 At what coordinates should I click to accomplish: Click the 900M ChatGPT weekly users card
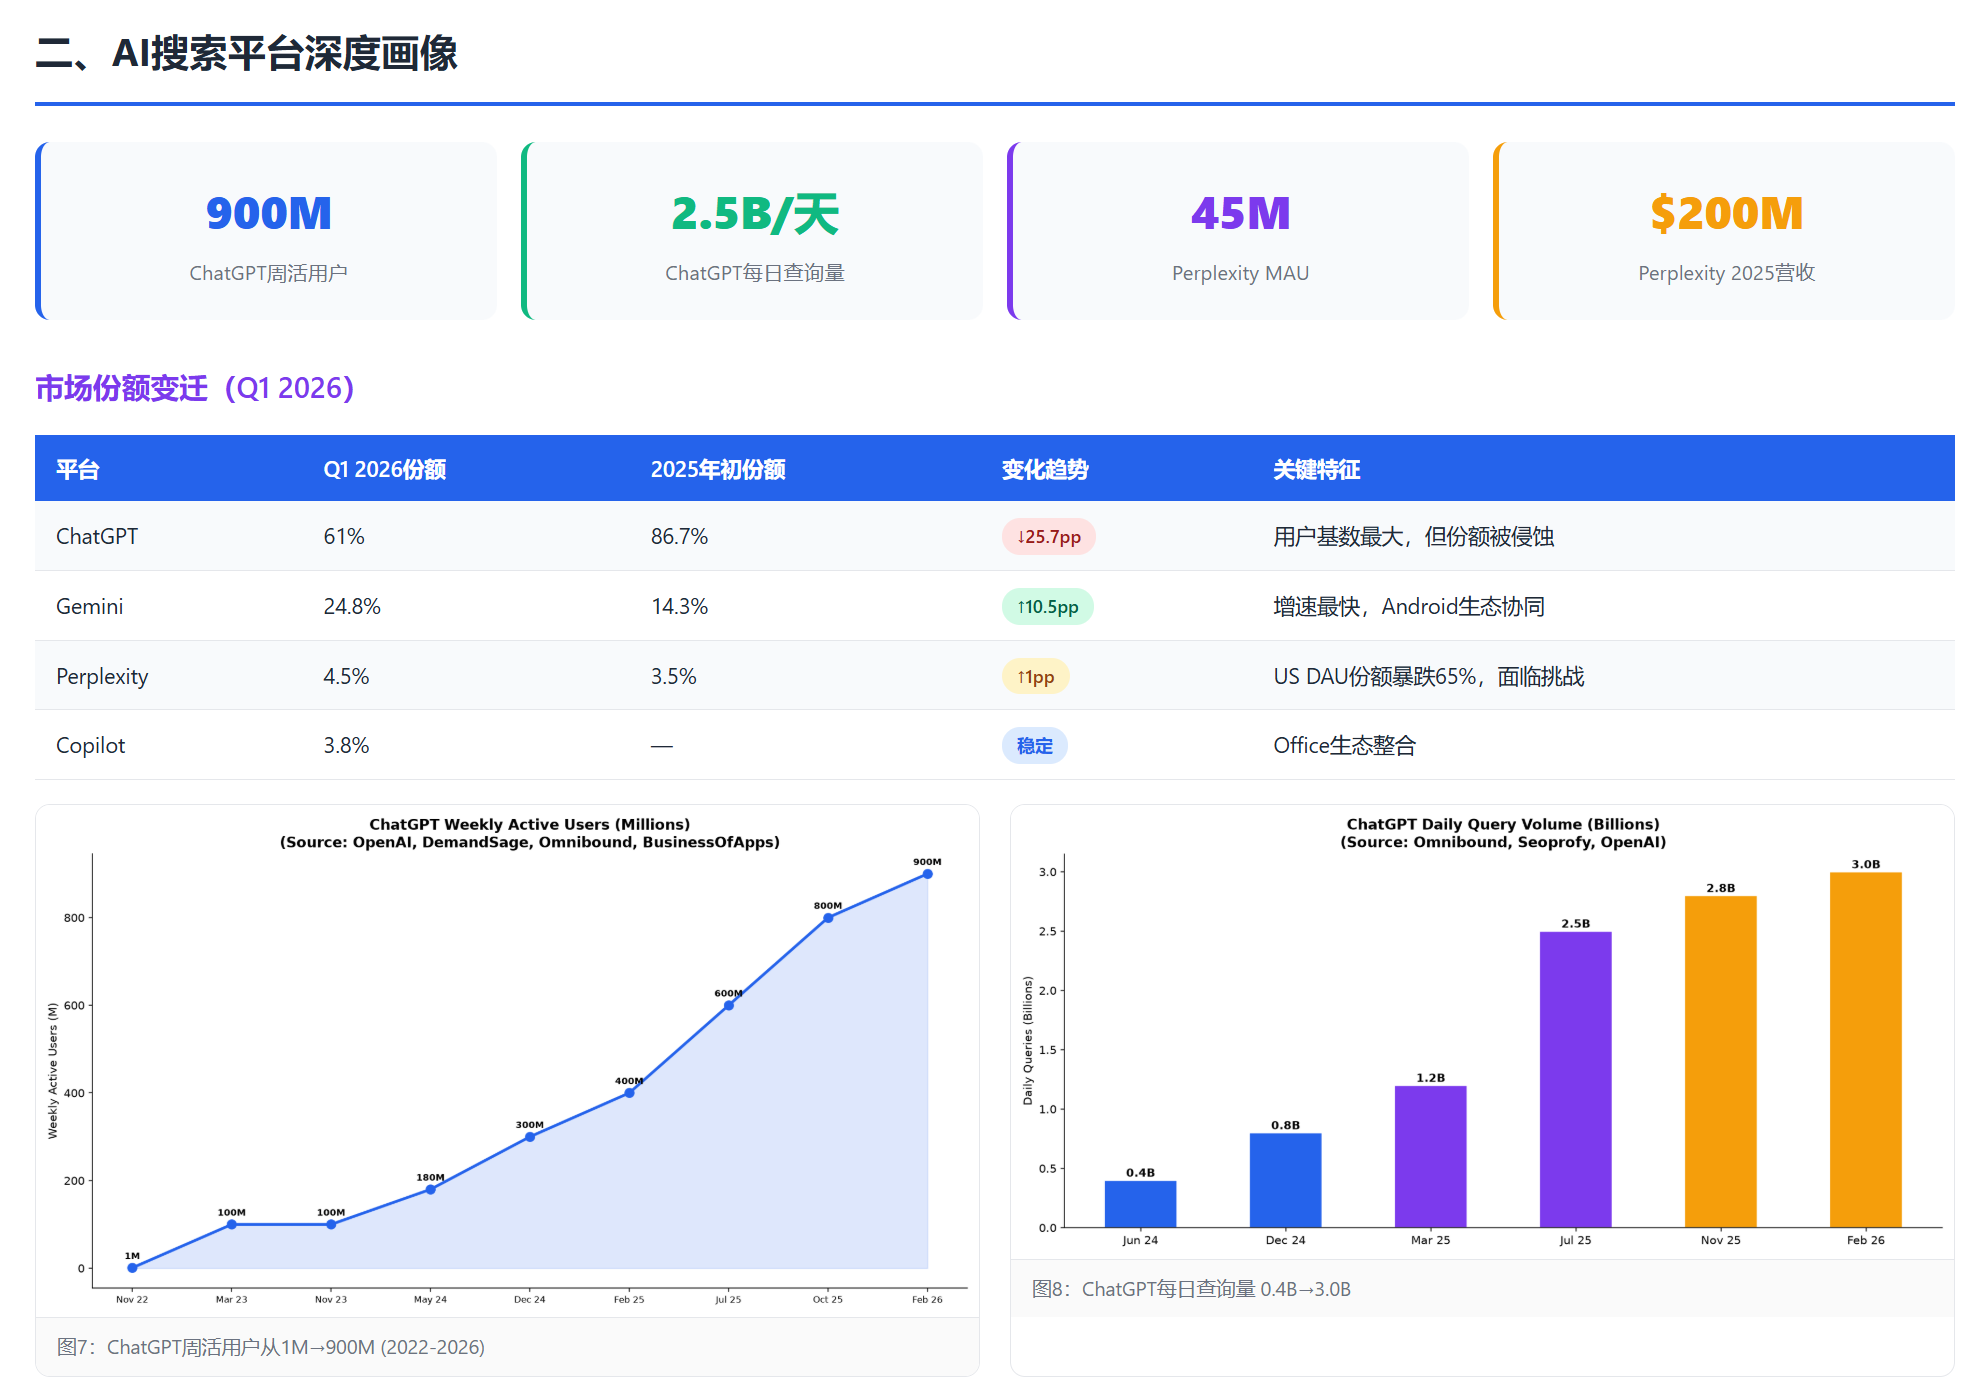[266, 231]
